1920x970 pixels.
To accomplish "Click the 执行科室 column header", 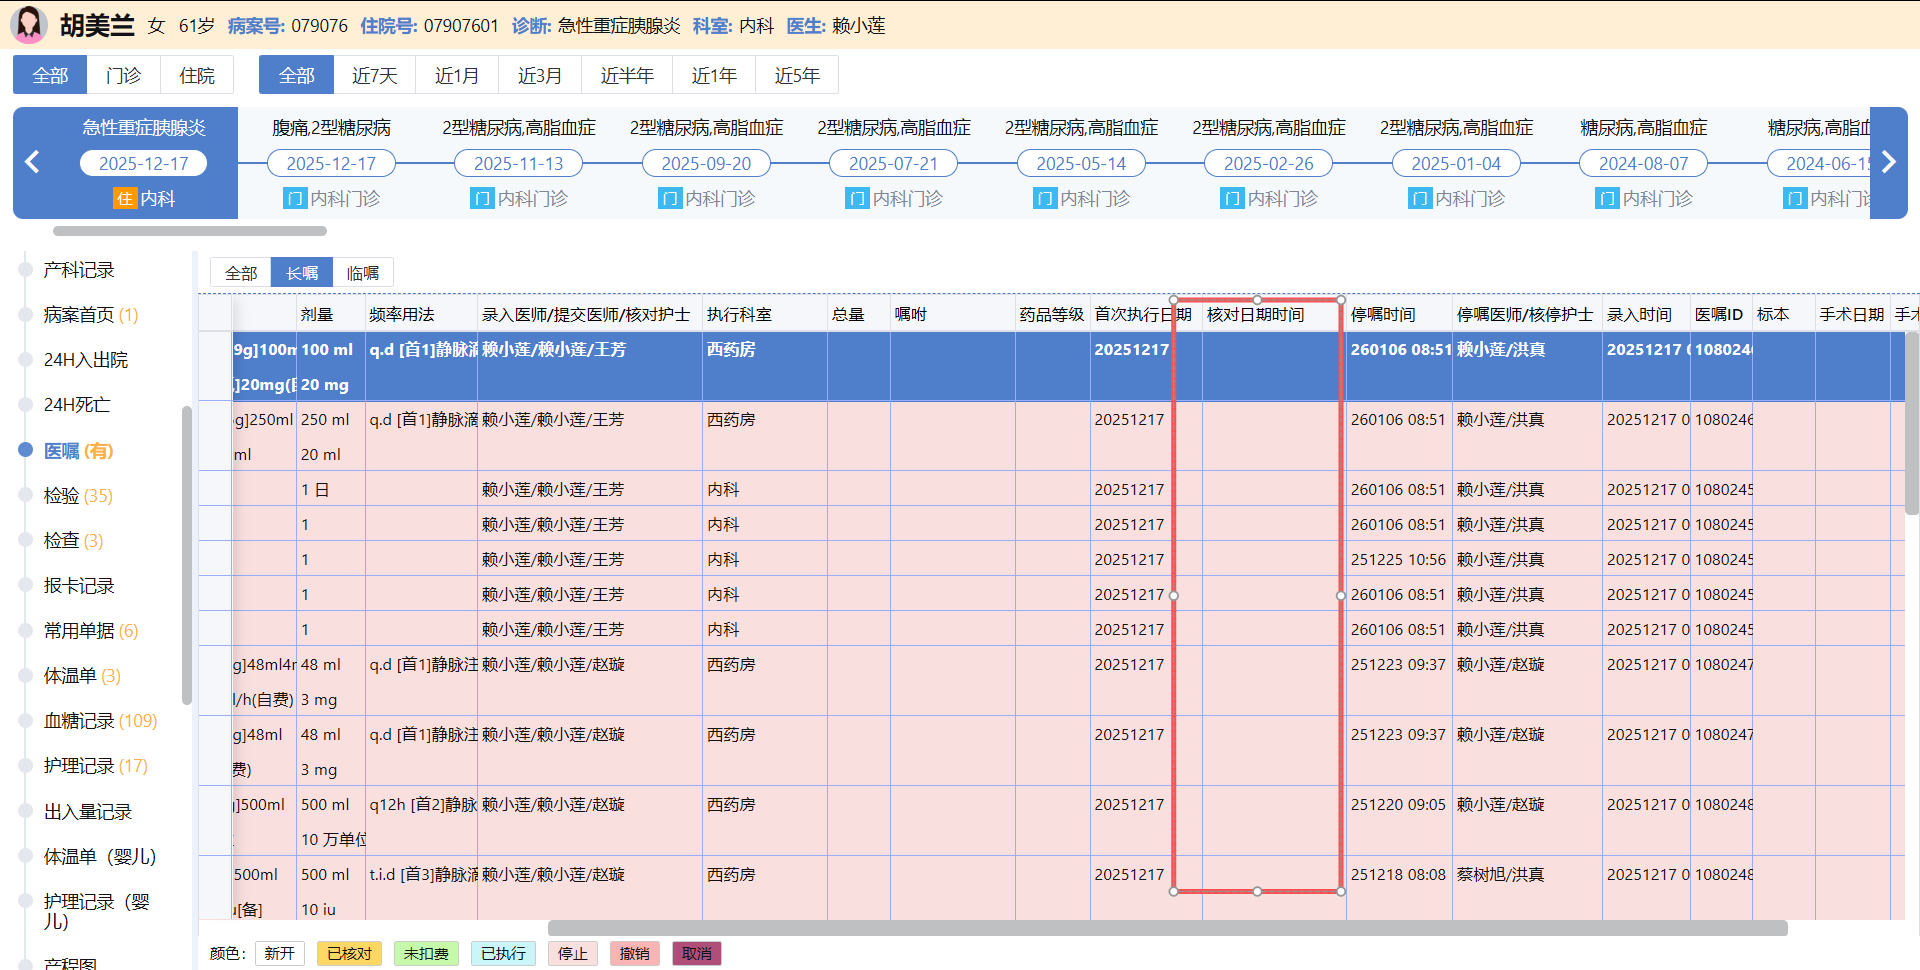I will point(764,315).
